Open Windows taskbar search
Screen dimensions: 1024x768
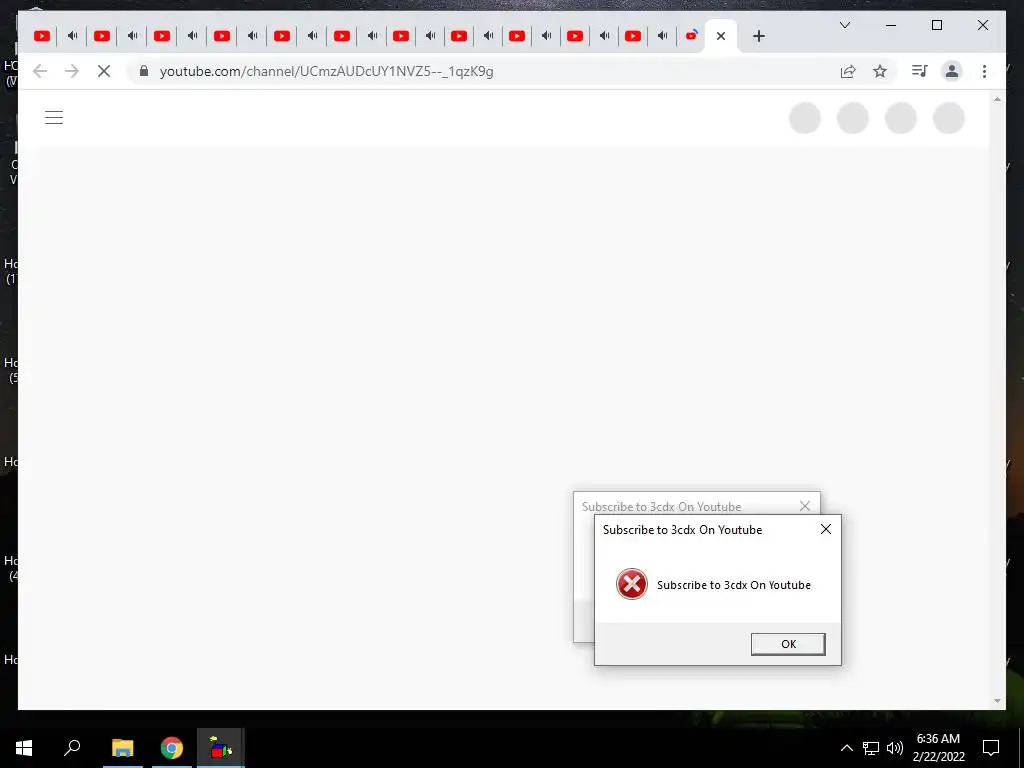72,748
